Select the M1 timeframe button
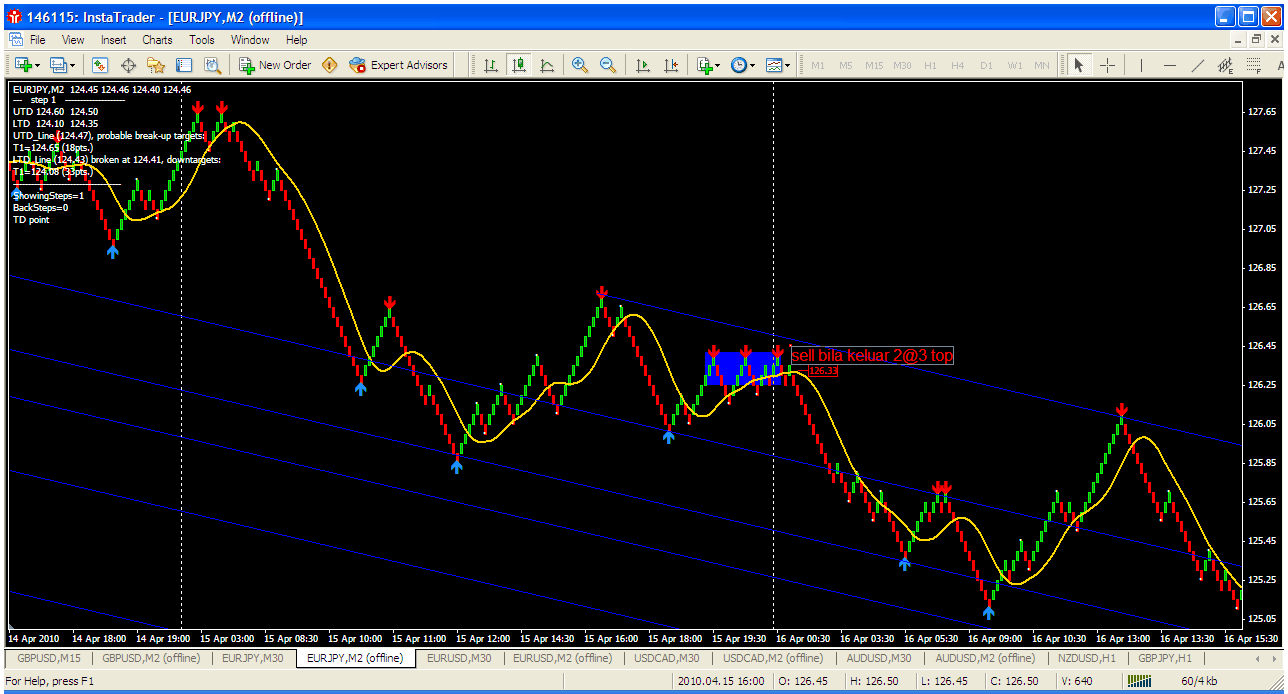Screen dimensions: 1288x694 click(x=818, y=65)
